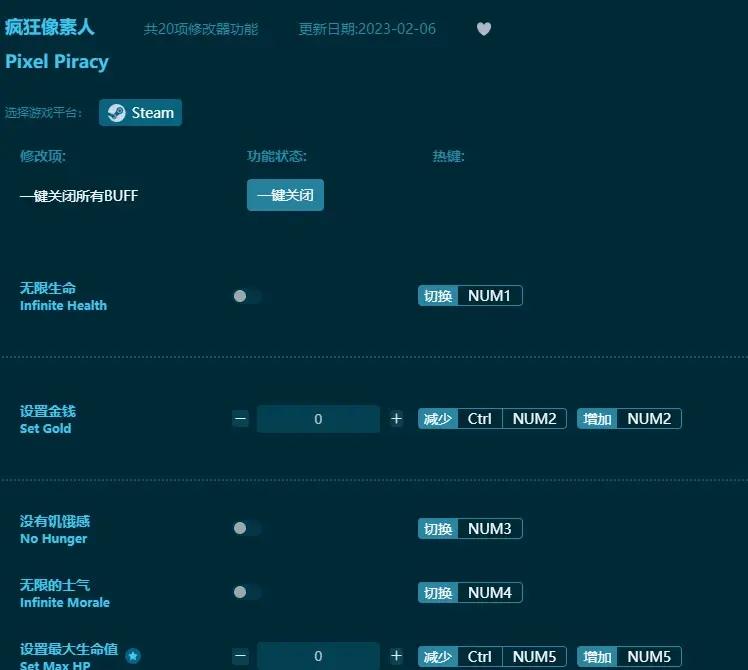Click the 增加 label for Set Max HP

coord(597,657)
